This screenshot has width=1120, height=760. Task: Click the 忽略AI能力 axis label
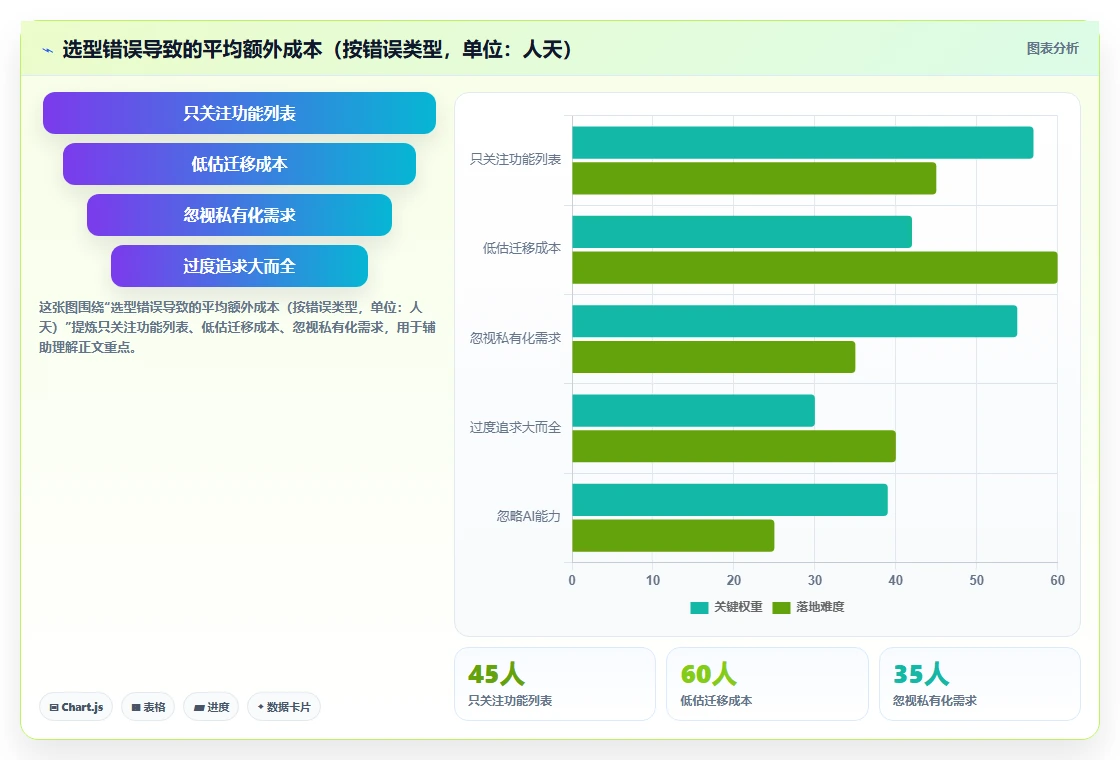[x=529, y=516]
